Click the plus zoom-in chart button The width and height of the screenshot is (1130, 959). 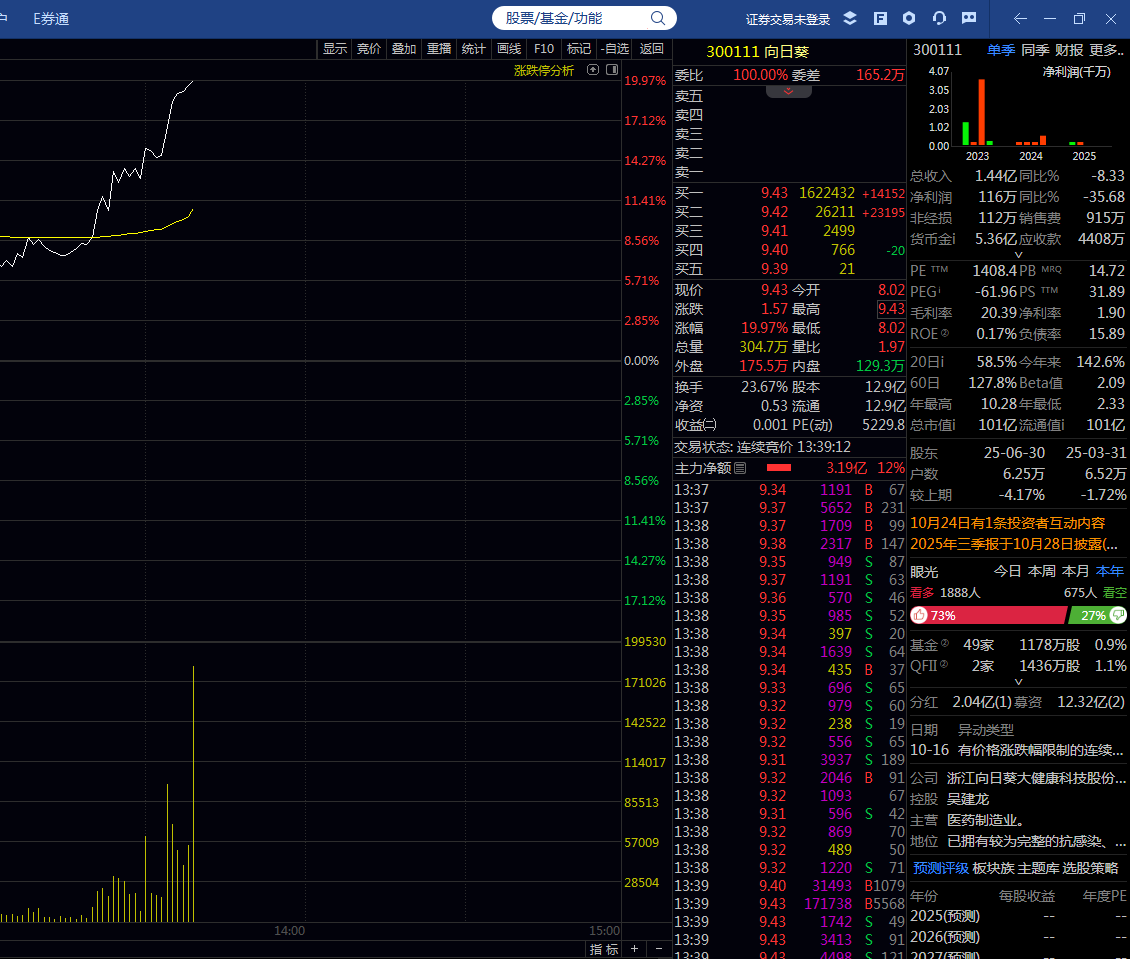coord(634,949)
